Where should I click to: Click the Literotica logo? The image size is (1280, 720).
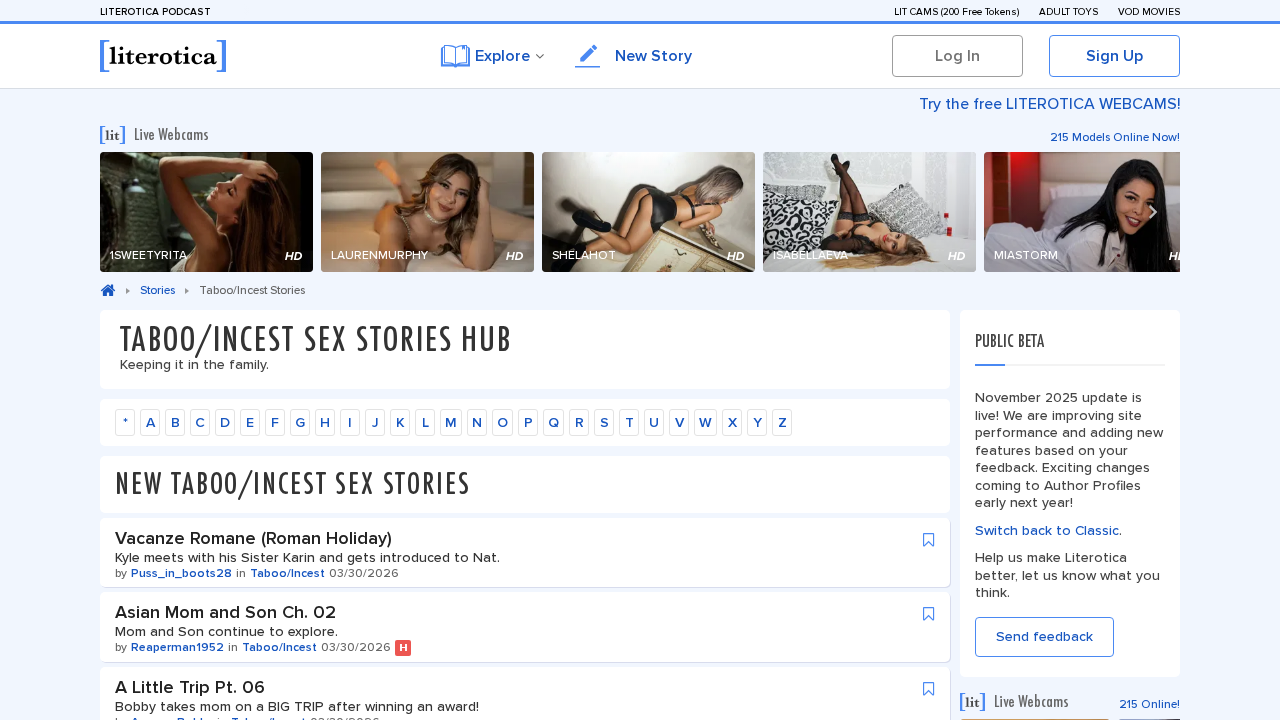163,56
